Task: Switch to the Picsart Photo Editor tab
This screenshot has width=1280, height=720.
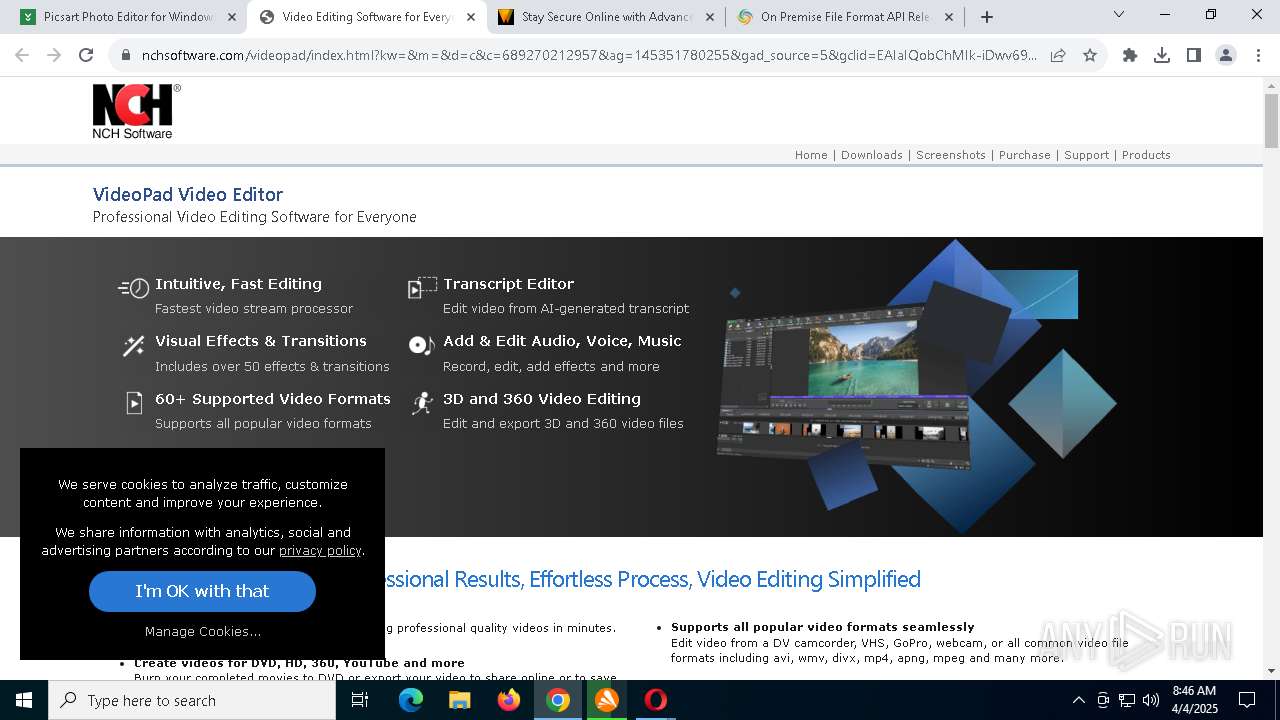Action: [x=126, y=17]
